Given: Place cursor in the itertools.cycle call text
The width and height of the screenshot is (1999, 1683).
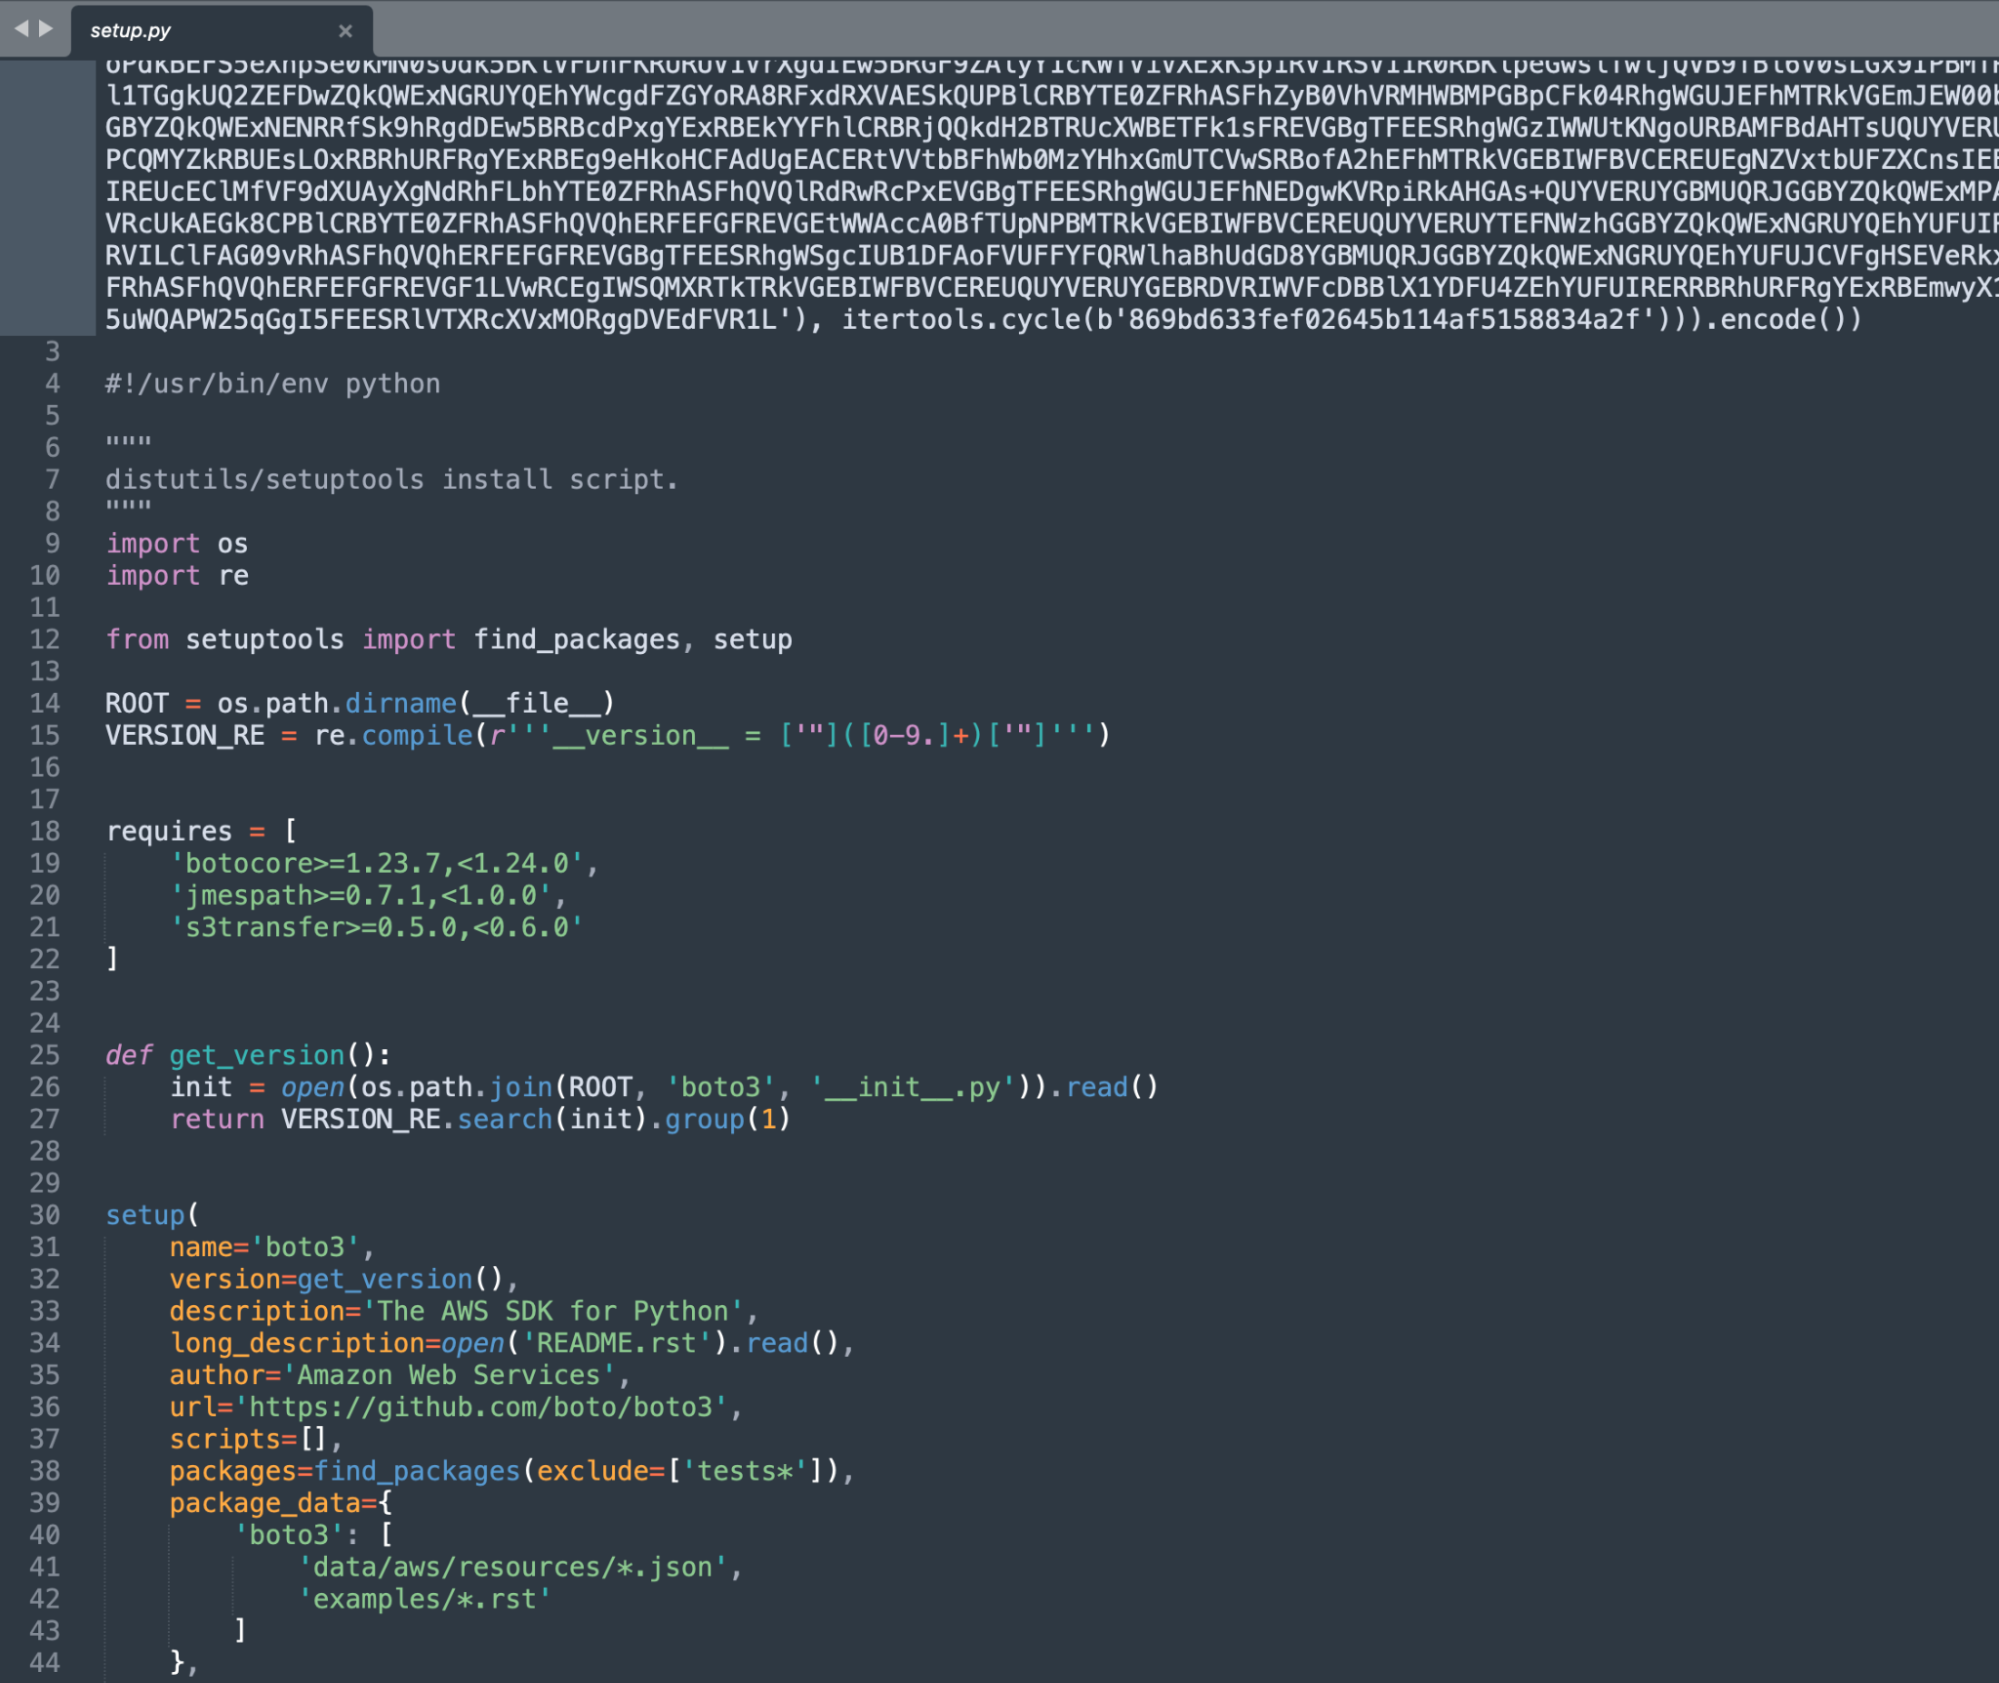Looking at the screenshot, I should [960, 320].
